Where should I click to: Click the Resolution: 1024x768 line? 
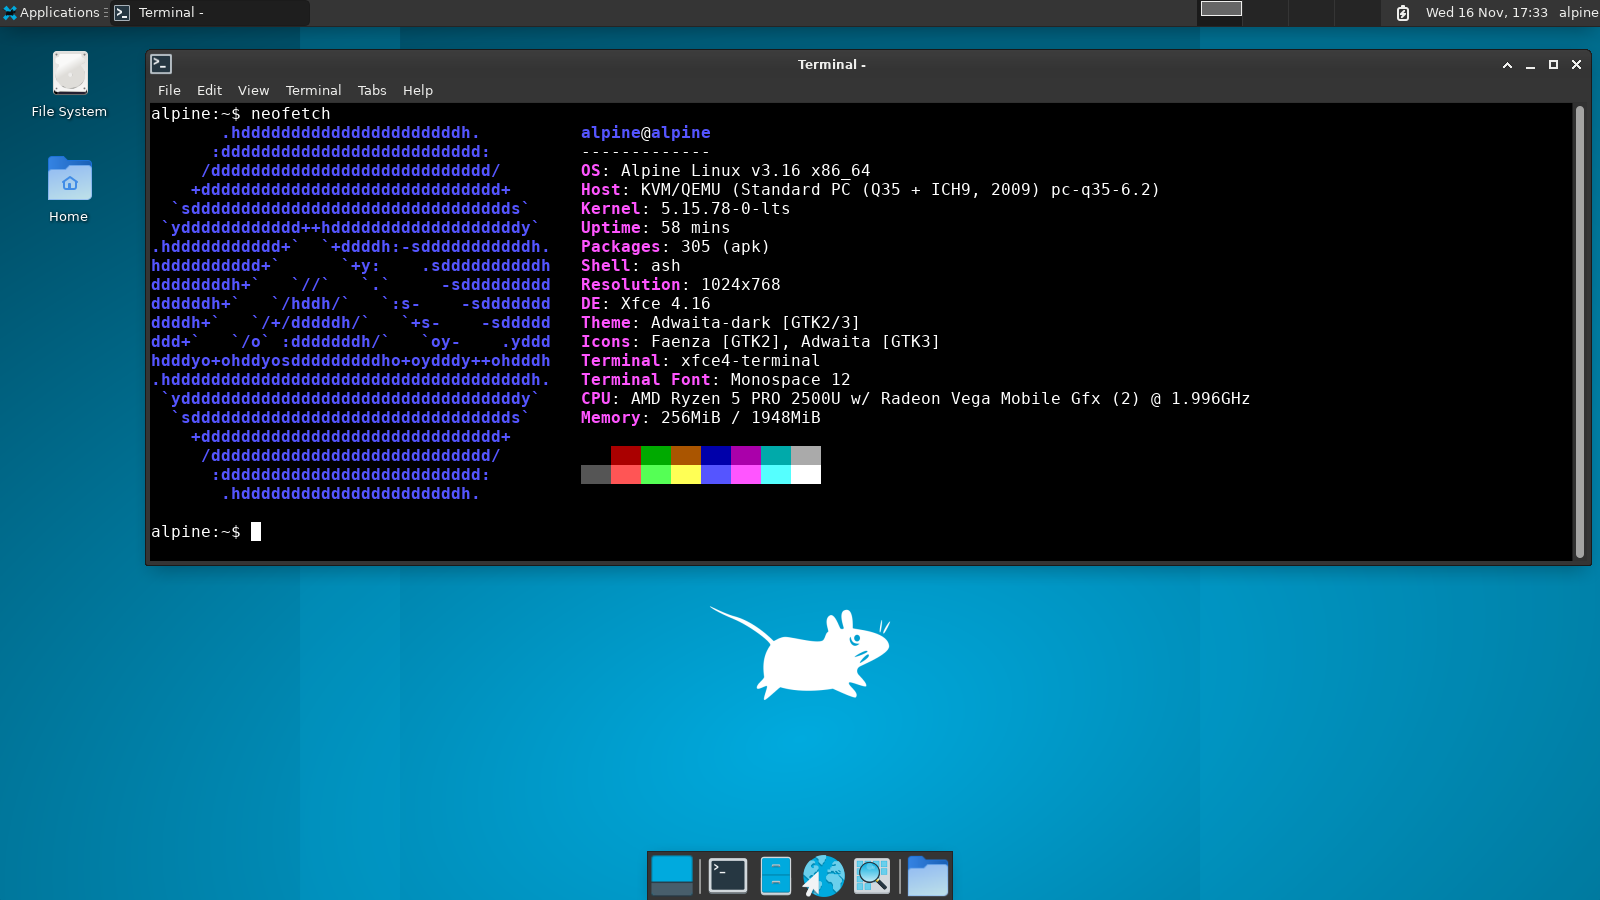pos(681,285)
